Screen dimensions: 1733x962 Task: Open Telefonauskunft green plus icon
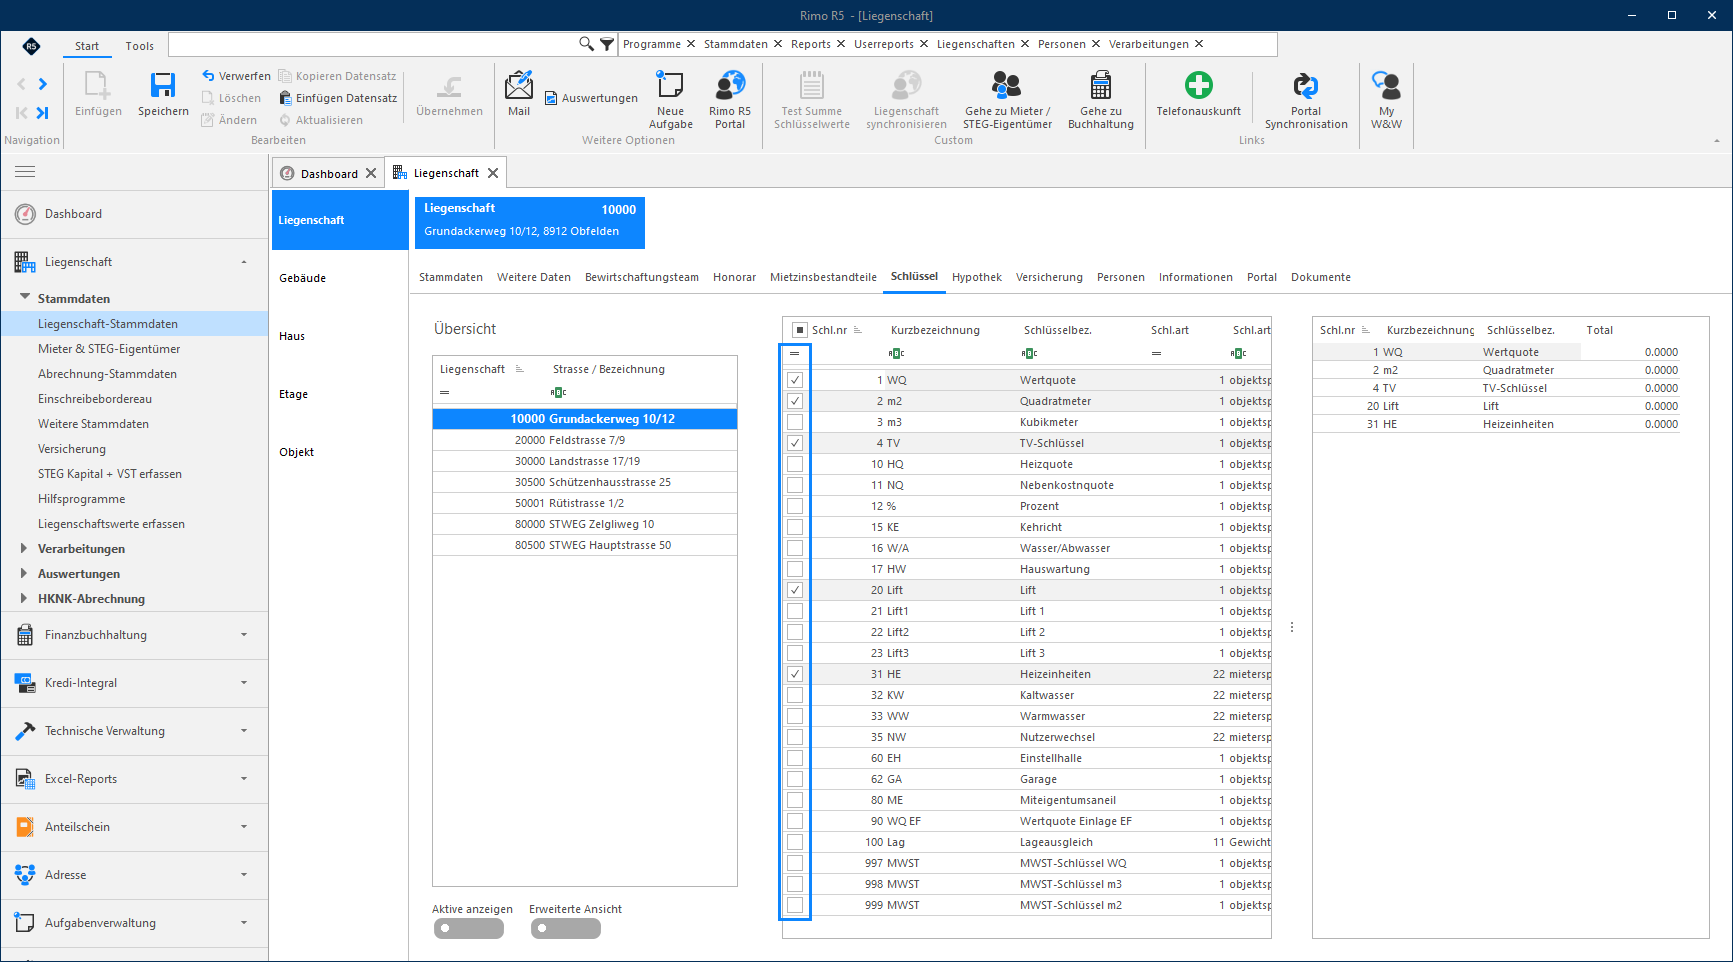1198,85
